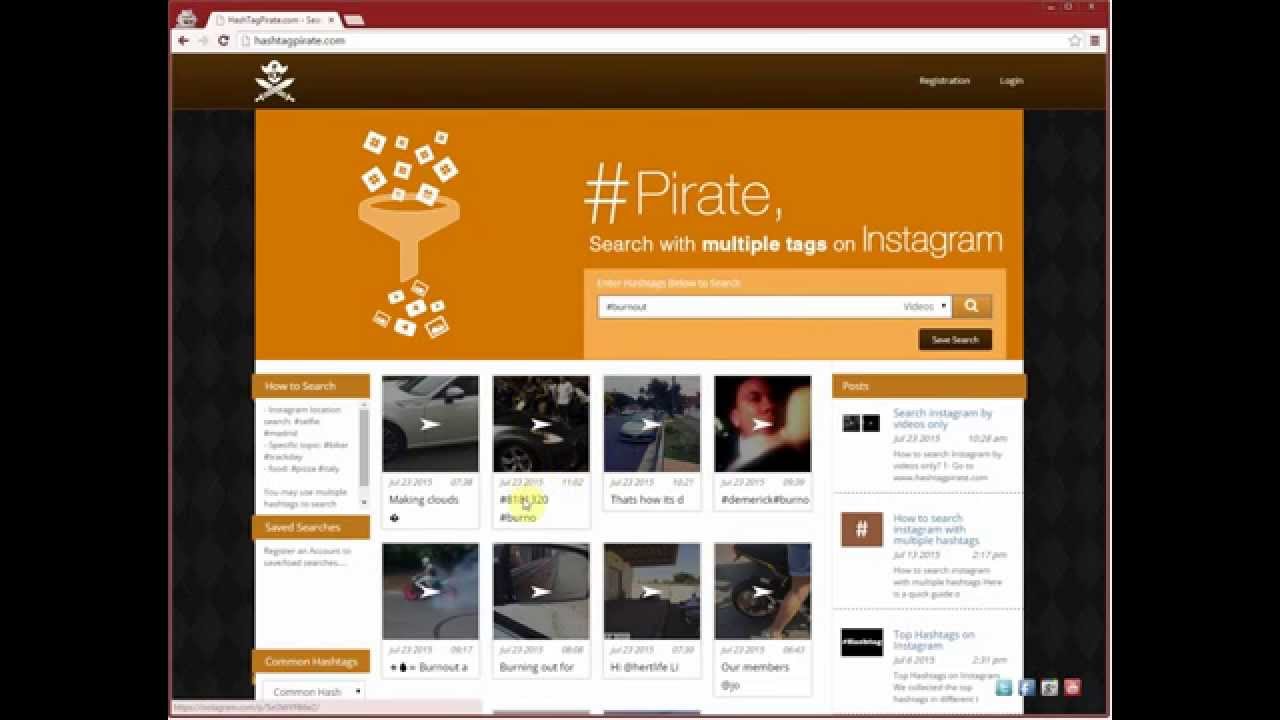Play the '#burno' 11:02 video thumbnail
Viewport: 1280px width, 720px height.
(541, 424)
